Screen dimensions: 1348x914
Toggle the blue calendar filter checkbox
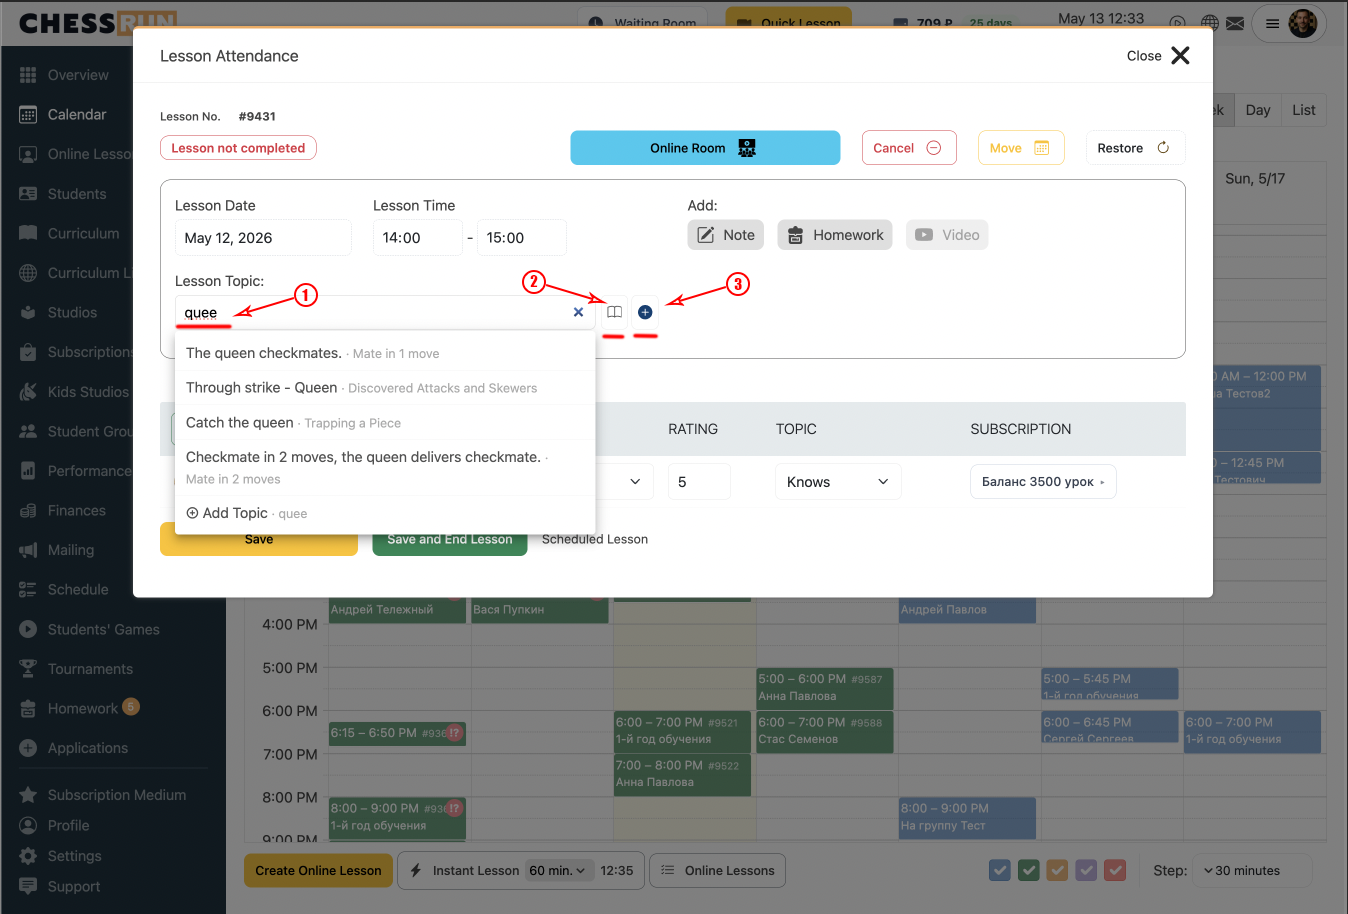999,870
